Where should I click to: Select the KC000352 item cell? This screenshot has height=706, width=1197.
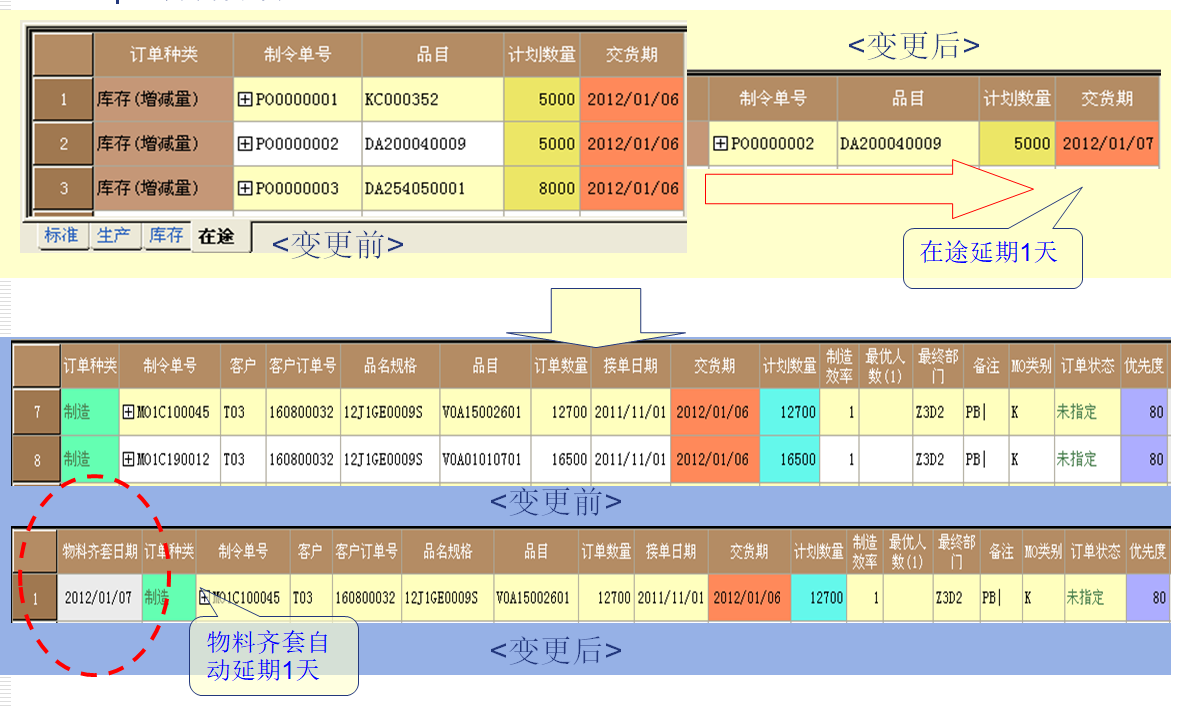pyautogui.click(x=432, y=100)
